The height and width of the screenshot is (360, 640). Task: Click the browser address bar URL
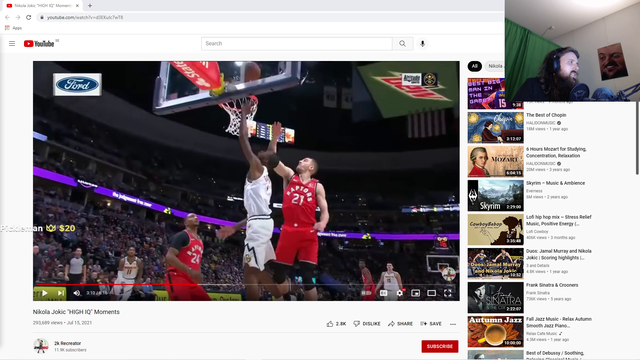click(85, 17)
